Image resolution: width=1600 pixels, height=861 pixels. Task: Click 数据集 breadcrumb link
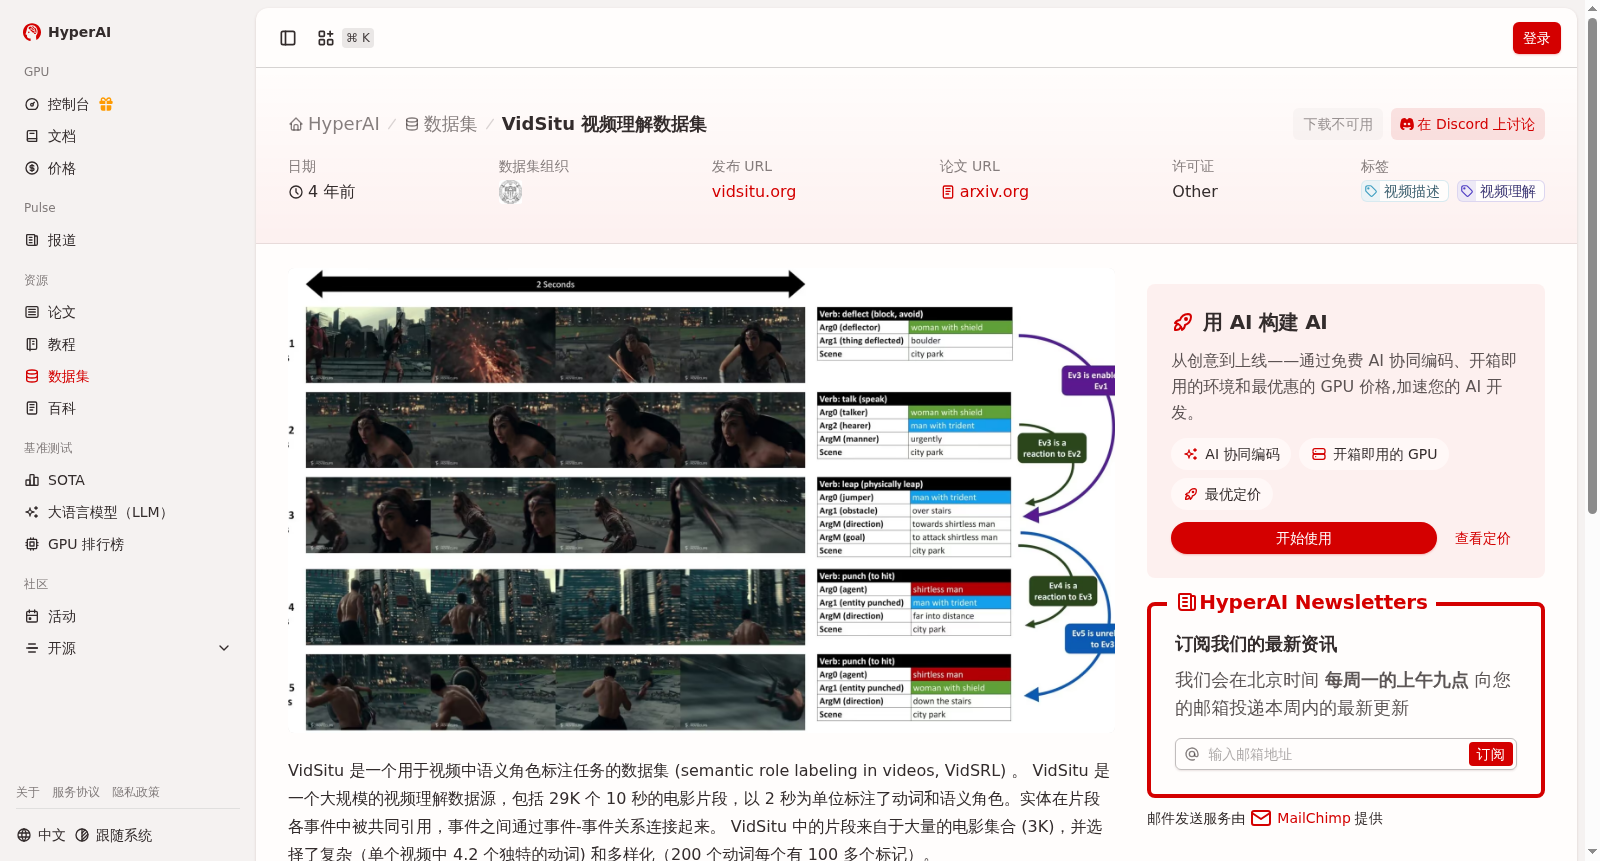pyautogui.click(x=441, y=124)
